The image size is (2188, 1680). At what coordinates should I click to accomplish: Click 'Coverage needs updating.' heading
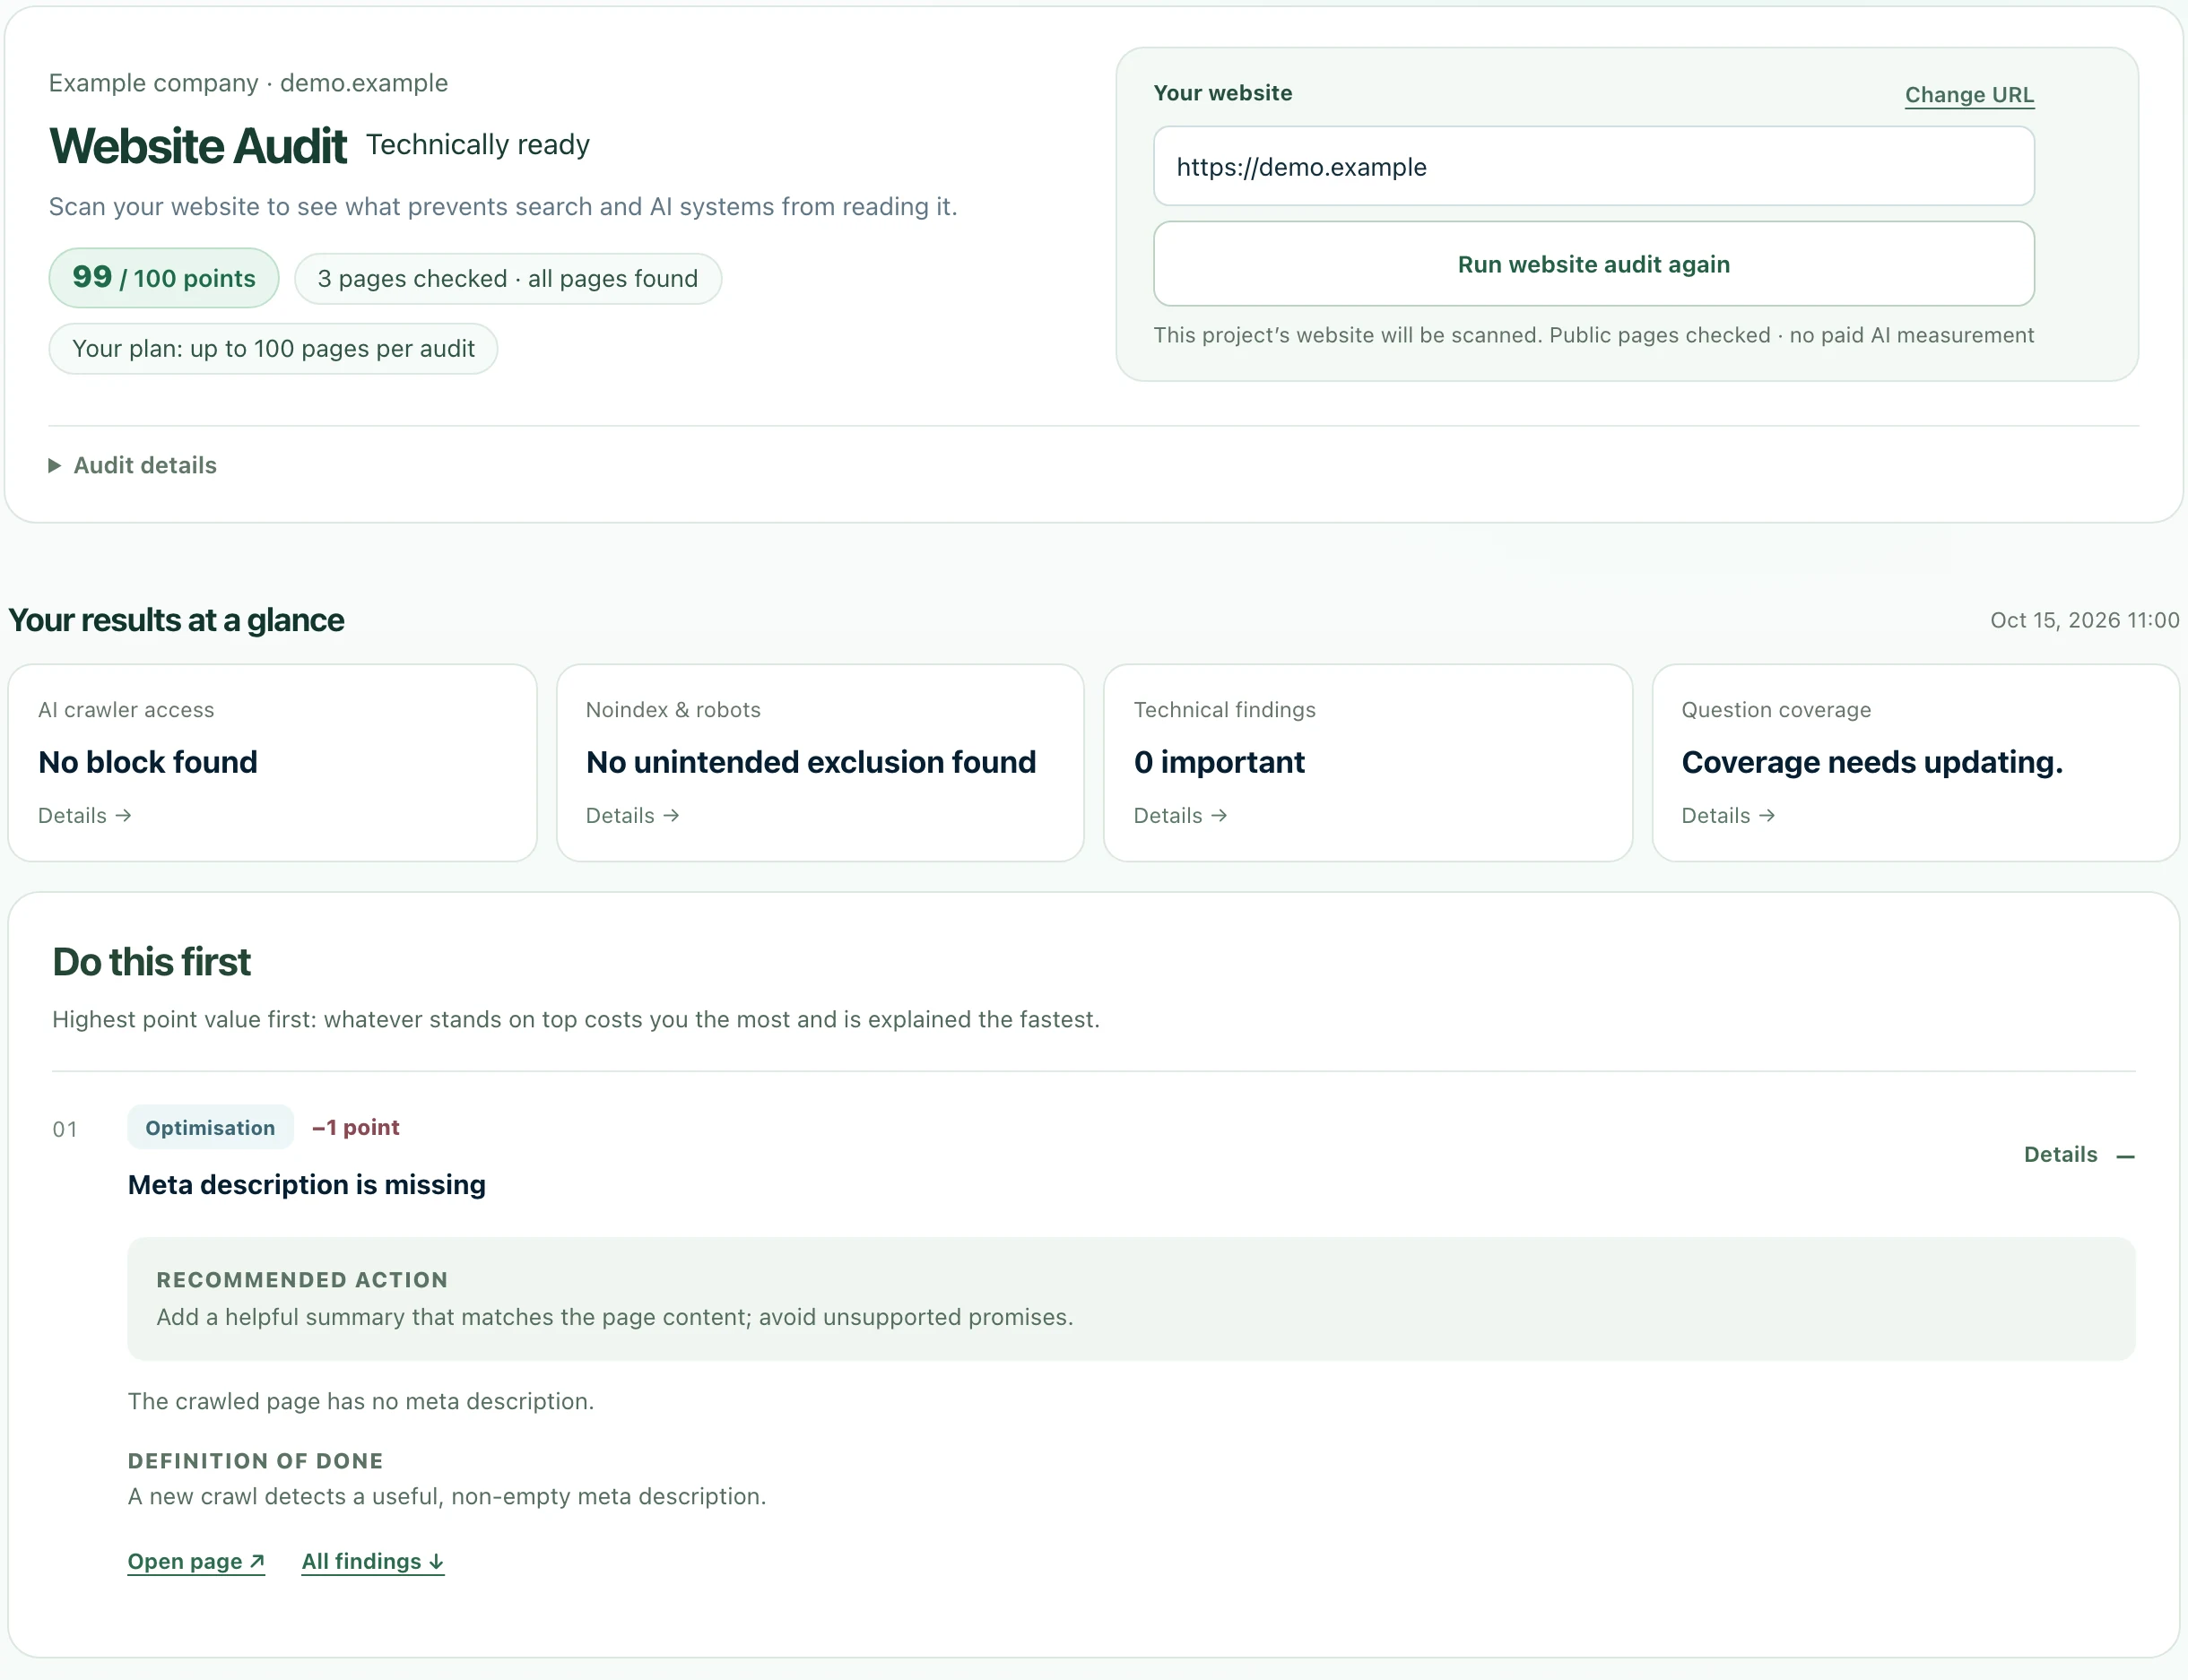point(1872,762)
